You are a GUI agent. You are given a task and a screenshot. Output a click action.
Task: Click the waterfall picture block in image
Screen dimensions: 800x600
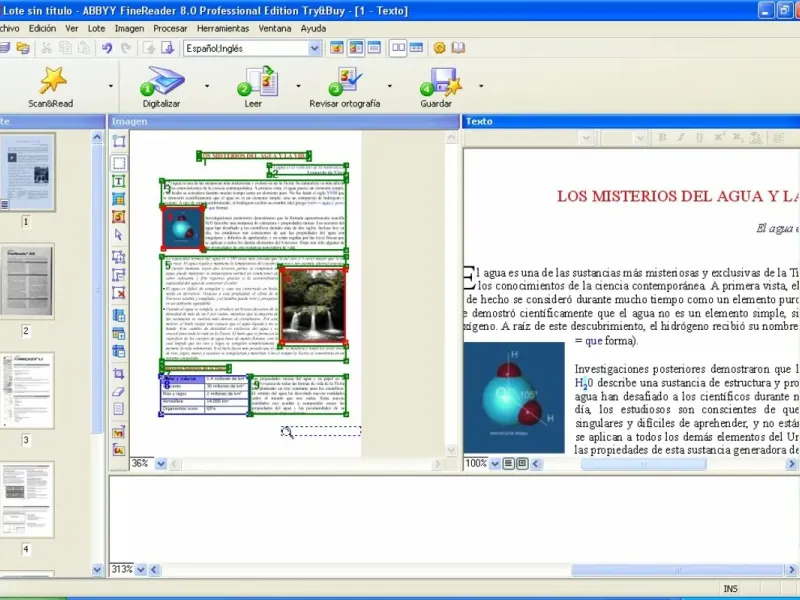[x=313, y=305]
